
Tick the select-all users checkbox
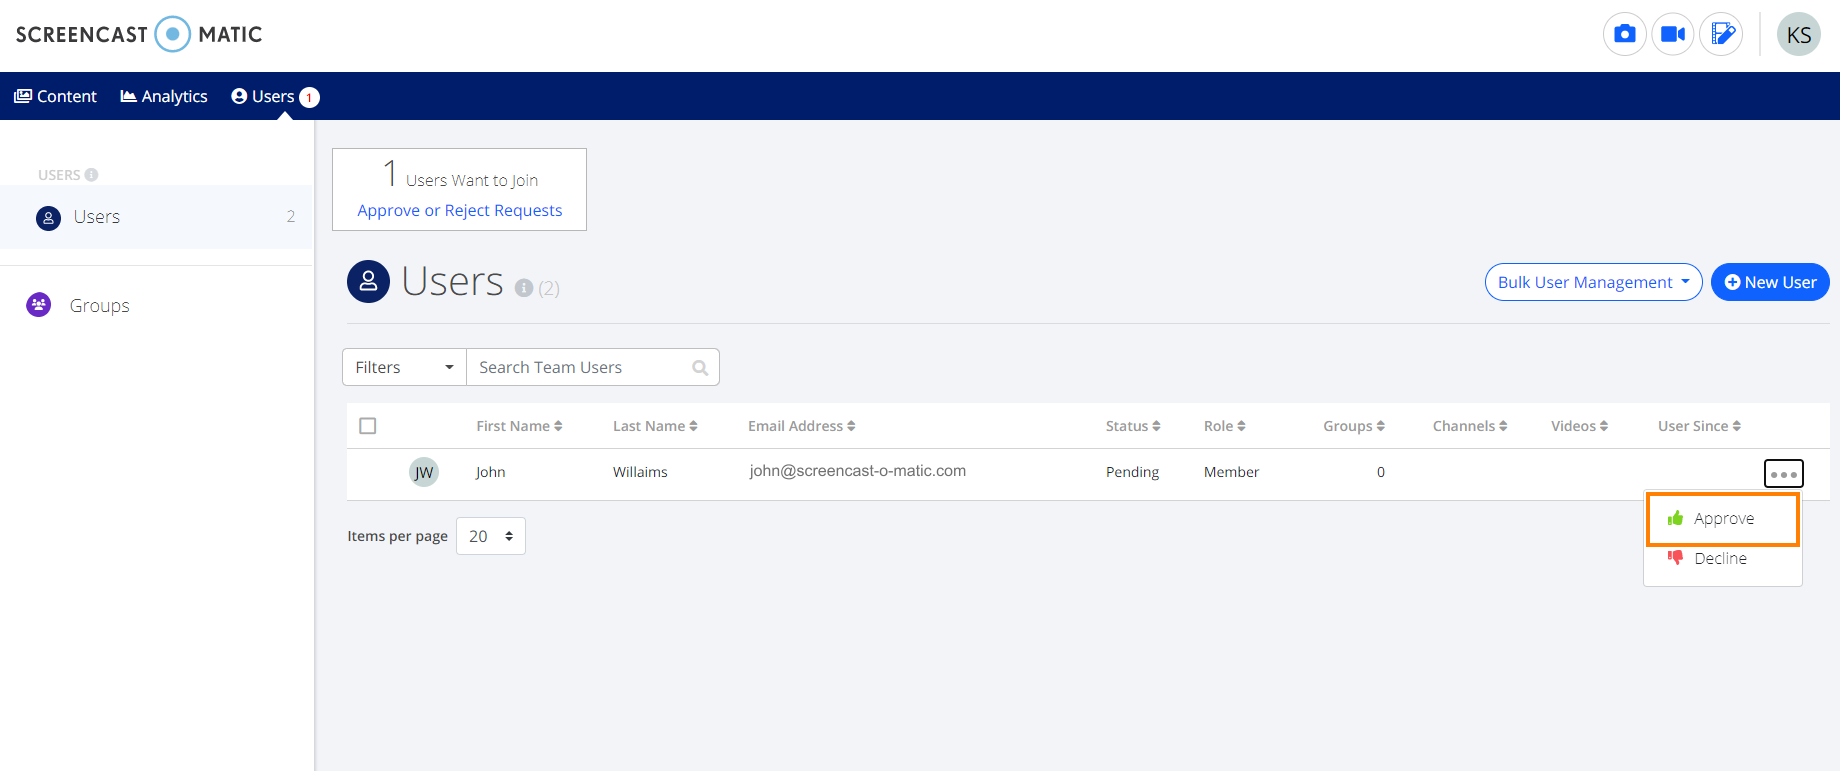(368, 426)
